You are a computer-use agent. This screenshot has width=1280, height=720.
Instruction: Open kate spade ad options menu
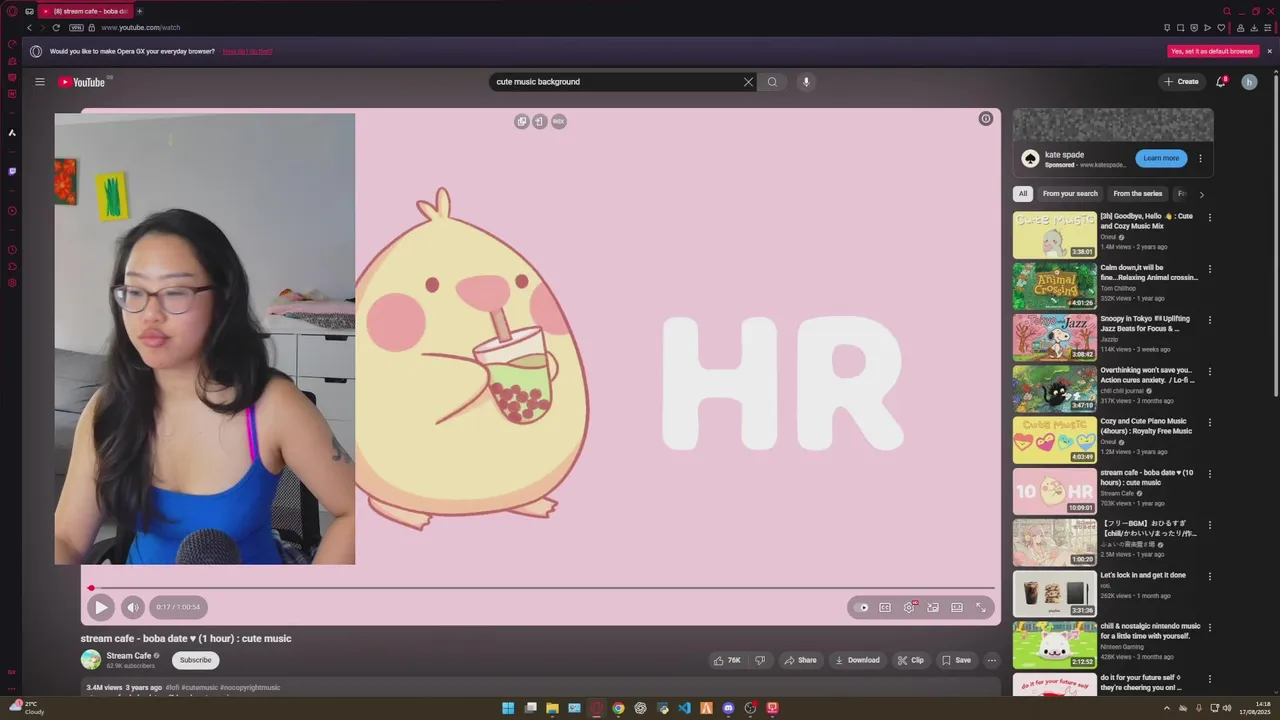click(x=1200, y=158)
